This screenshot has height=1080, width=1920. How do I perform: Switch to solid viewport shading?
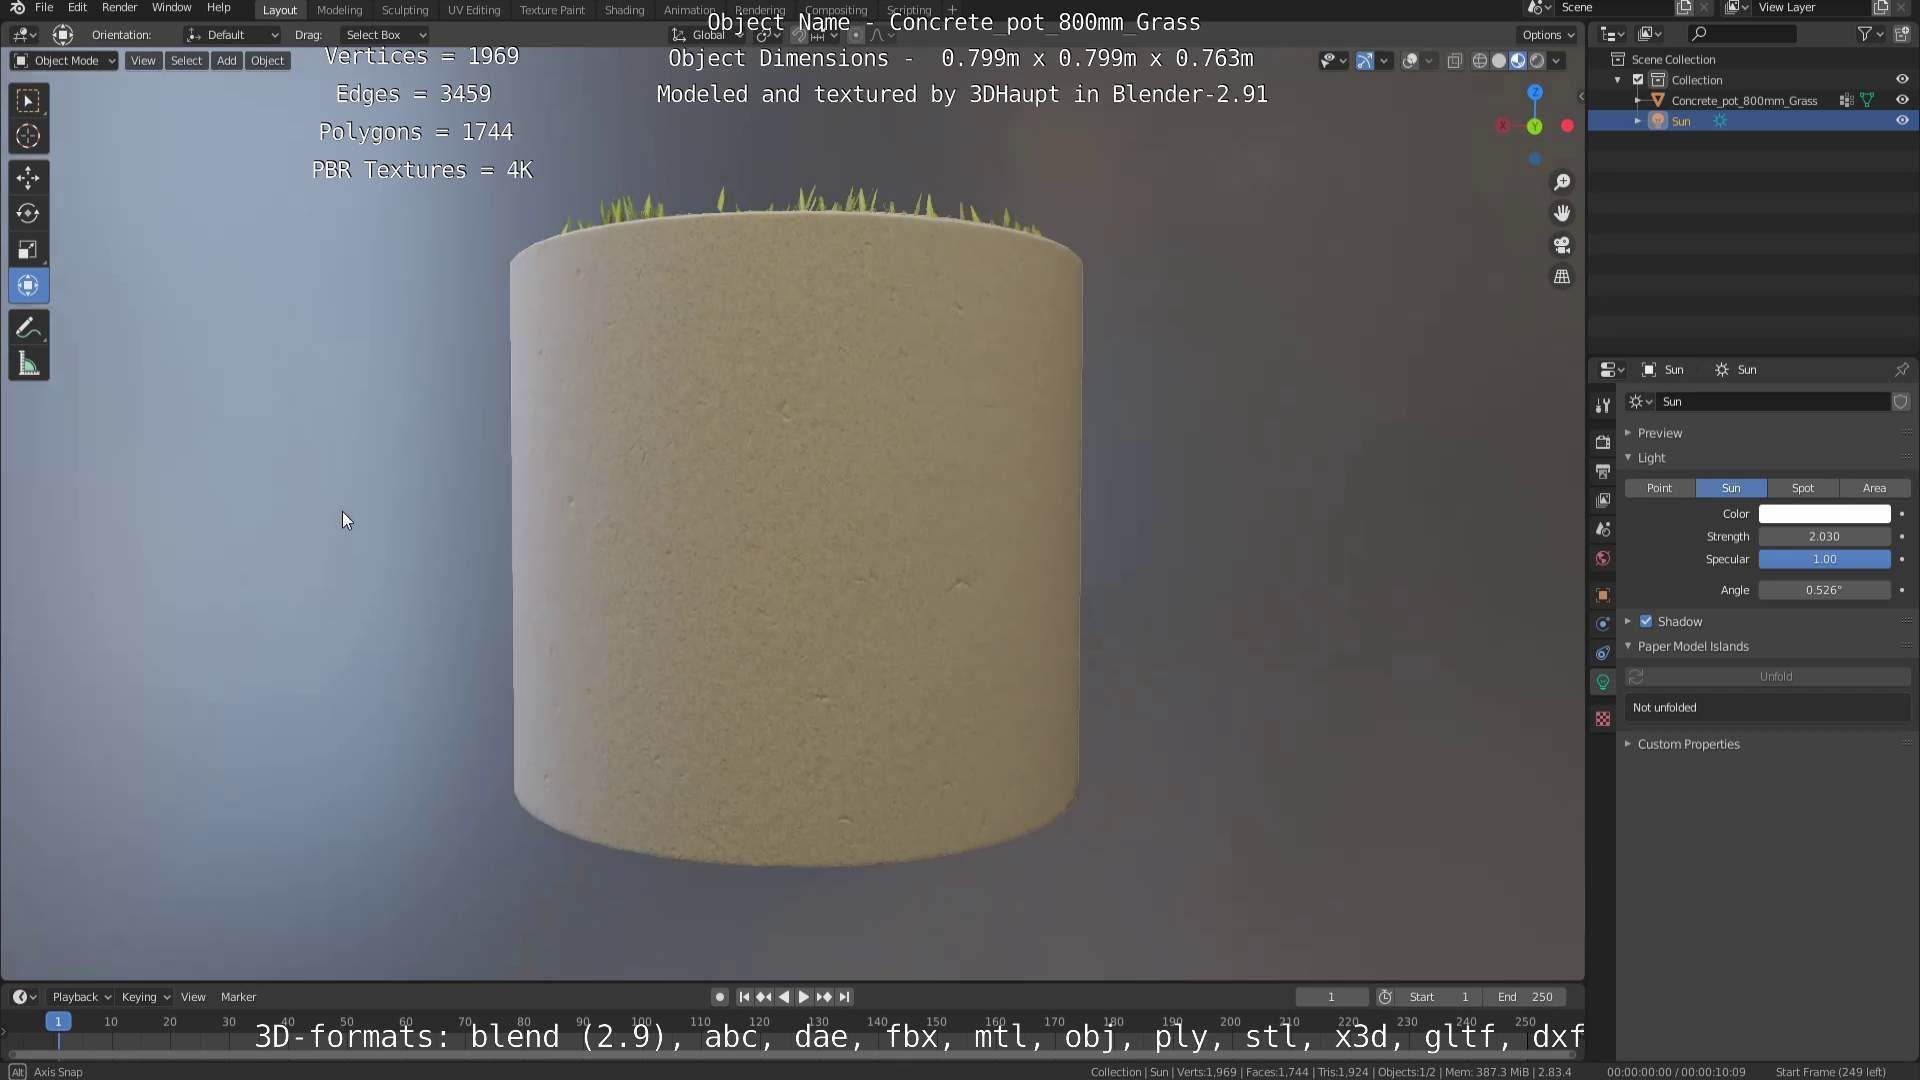[x=1499, y=61]
